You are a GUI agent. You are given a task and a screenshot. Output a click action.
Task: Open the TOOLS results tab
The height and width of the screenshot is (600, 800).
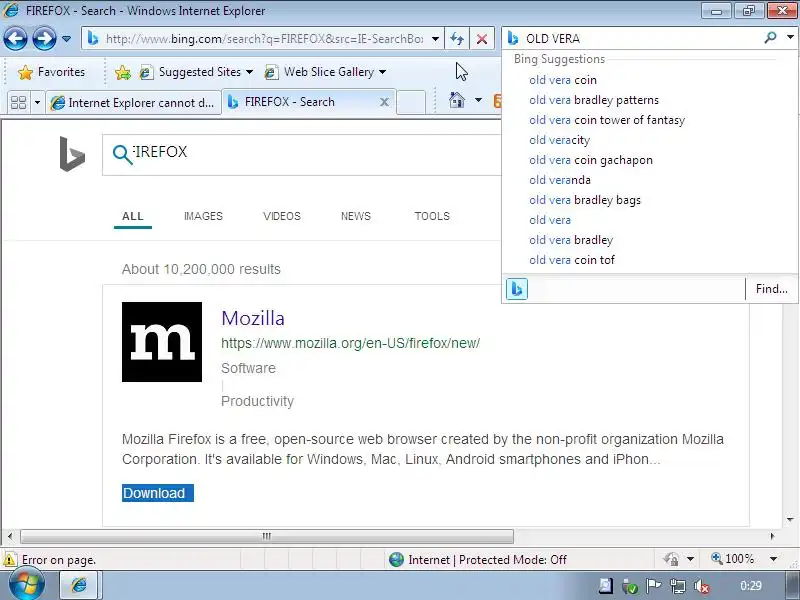point(432,216)
